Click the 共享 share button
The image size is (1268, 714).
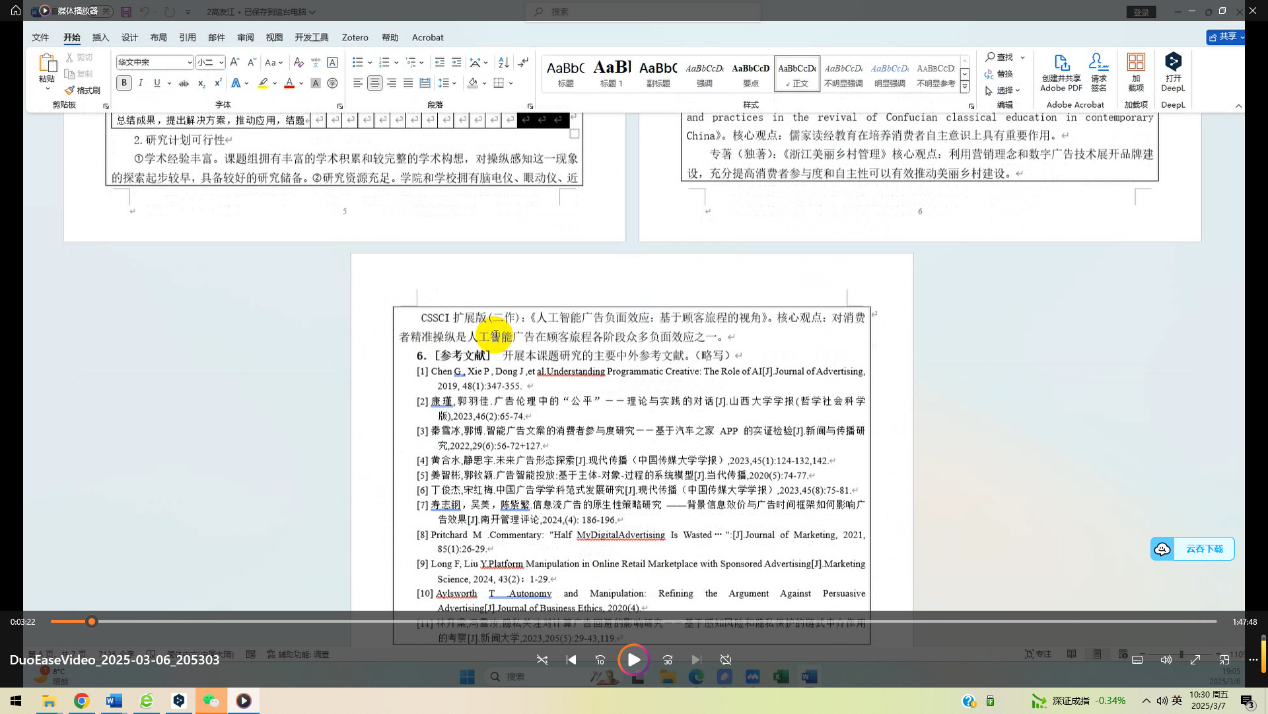point(1225,37)
